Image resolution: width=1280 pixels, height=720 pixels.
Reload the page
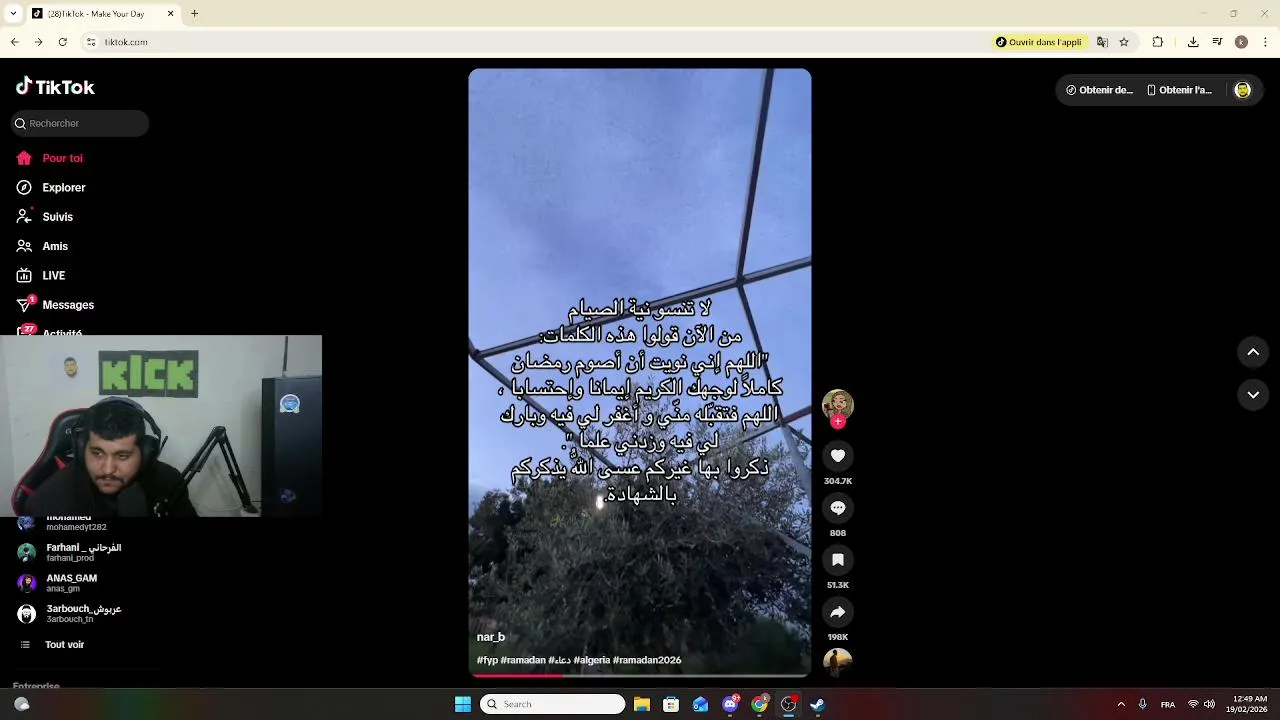pyautogui.click(x=62, y=42)
